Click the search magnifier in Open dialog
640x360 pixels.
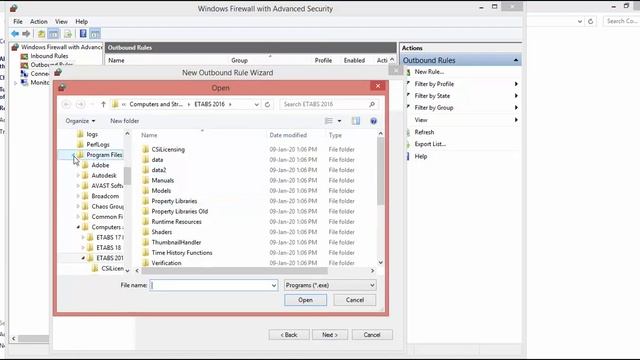(372, 104)
